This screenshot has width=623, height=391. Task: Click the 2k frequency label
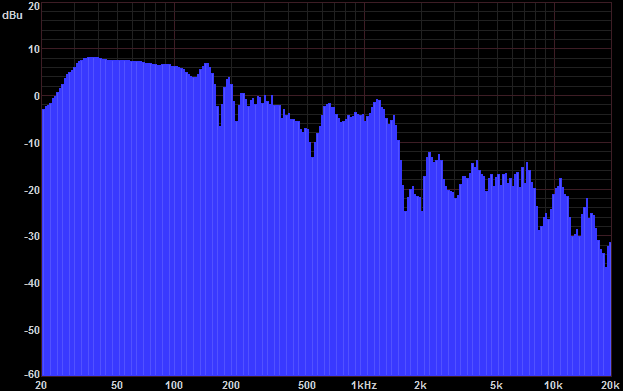(420, 385)
